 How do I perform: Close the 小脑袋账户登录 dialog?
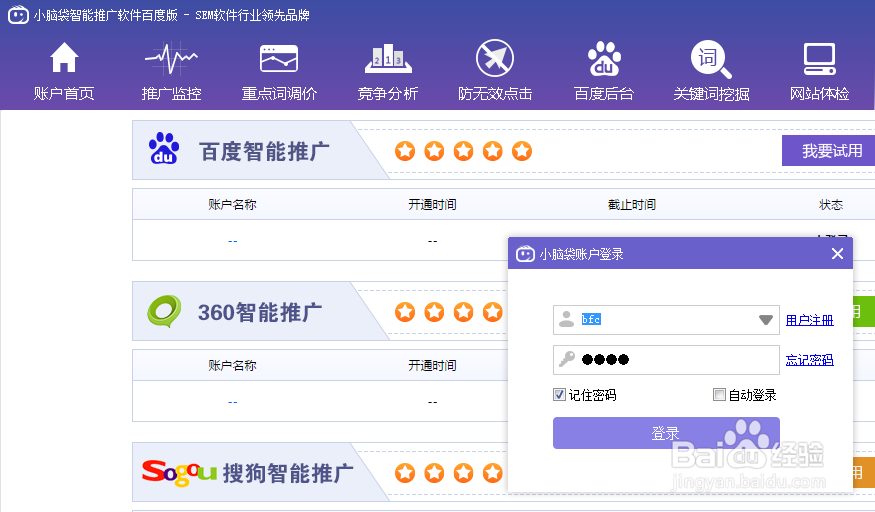click(837, 254)
